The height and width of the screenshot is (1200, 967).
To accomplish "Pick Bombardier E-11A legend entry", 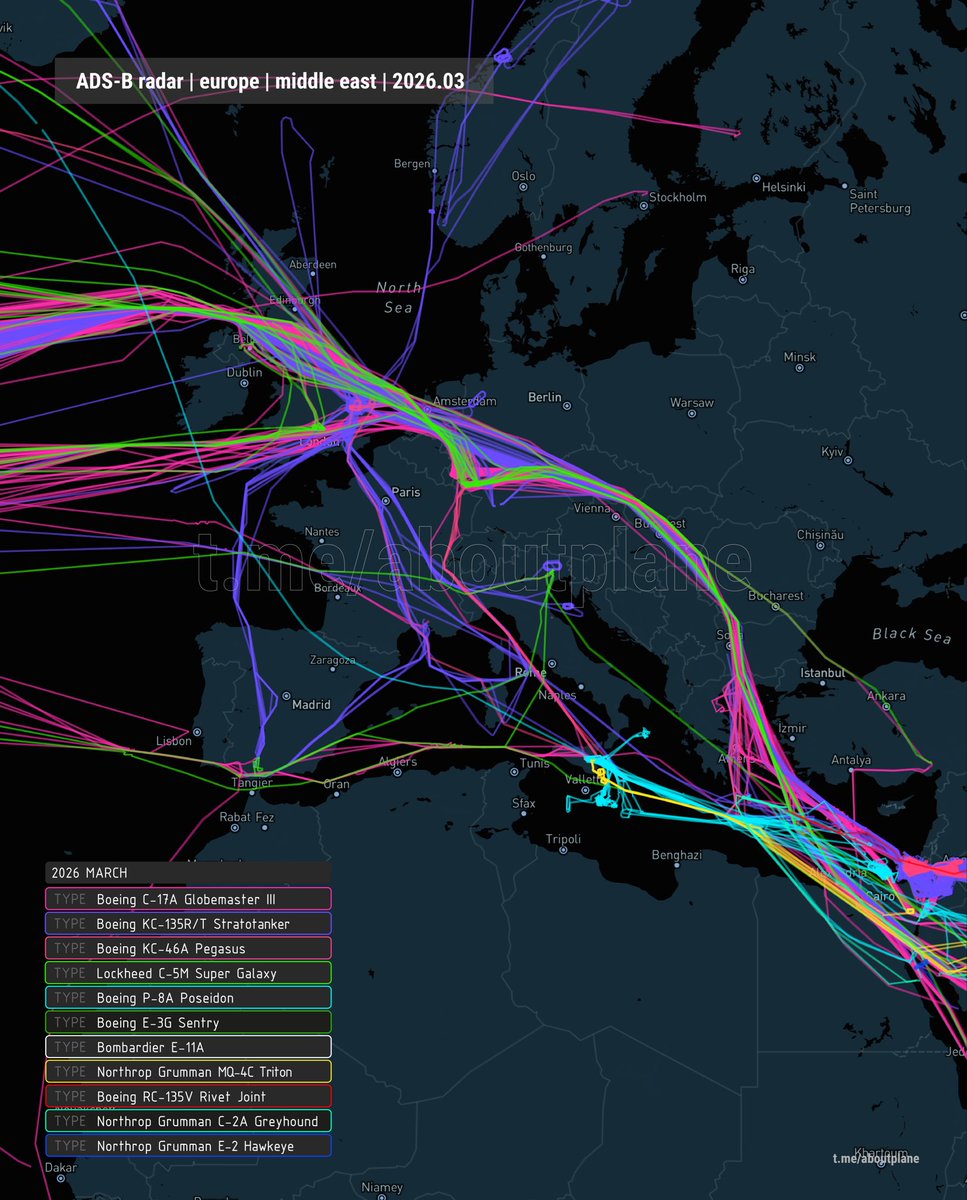I will click(188, 1047).
